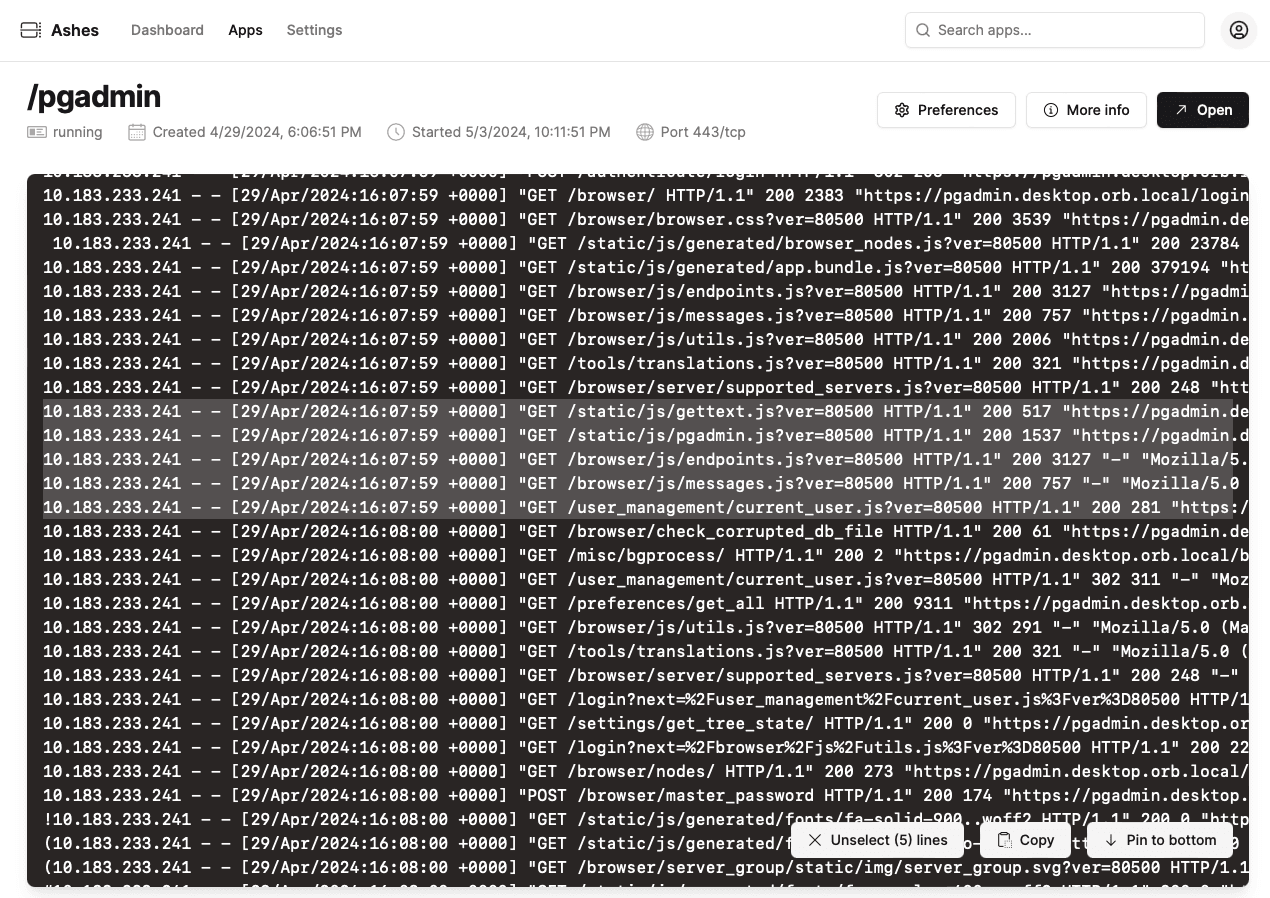
Task: Select the browser_nodes.js log line
Action: pos(638,243)
